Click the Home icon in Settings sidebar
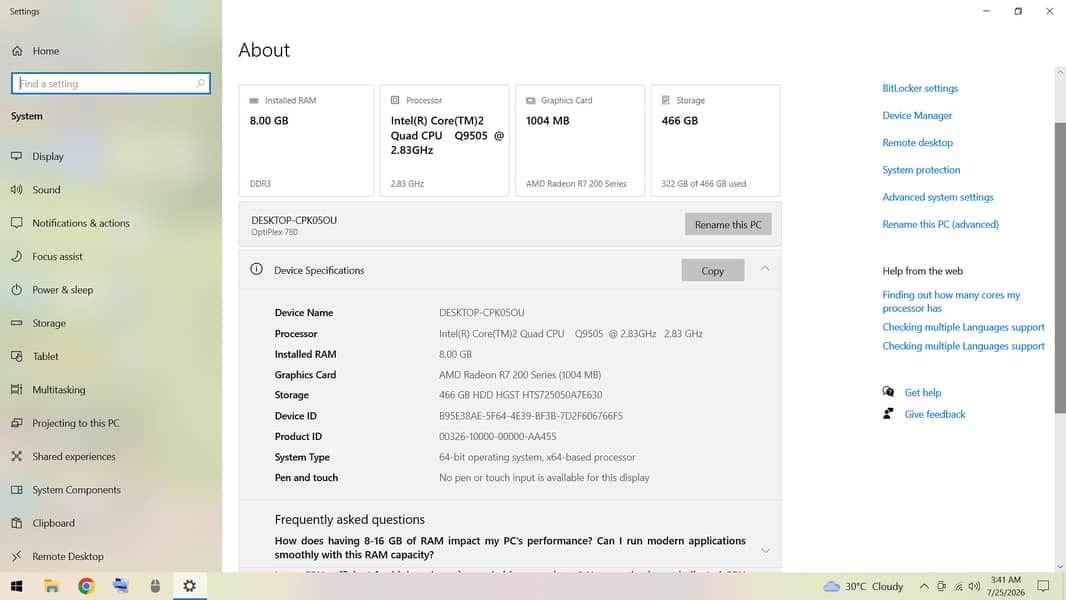 [17, 51]
